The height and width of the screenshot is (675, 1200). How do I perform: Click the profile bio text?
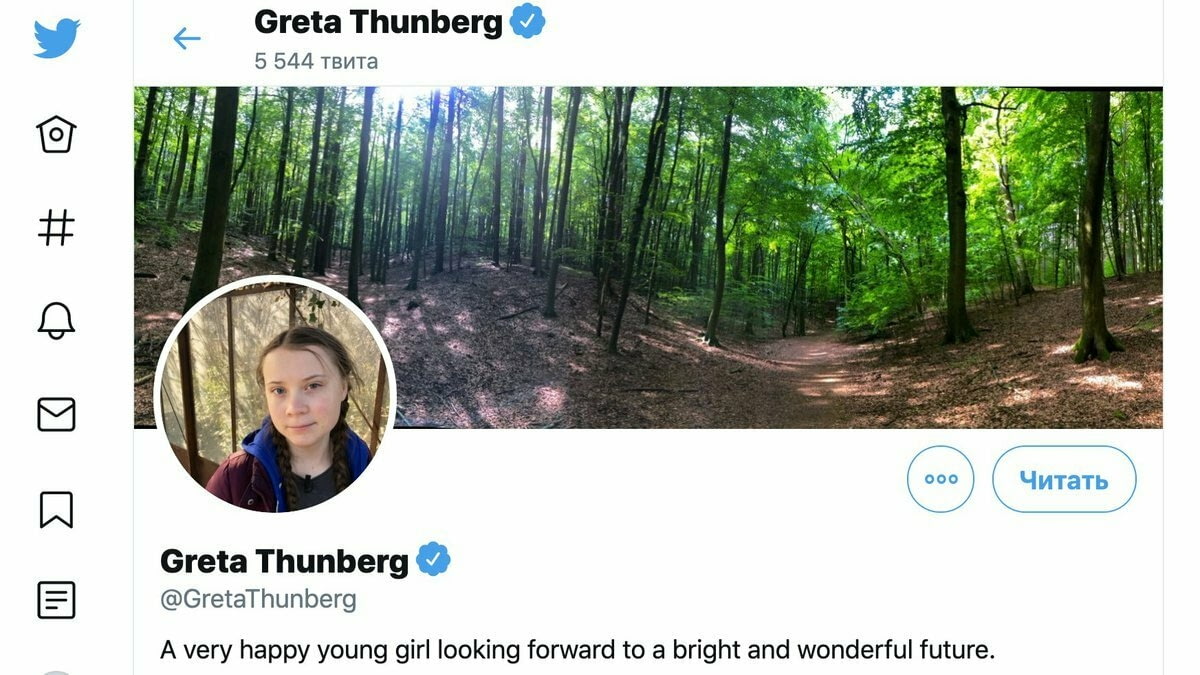pos(578,650)
